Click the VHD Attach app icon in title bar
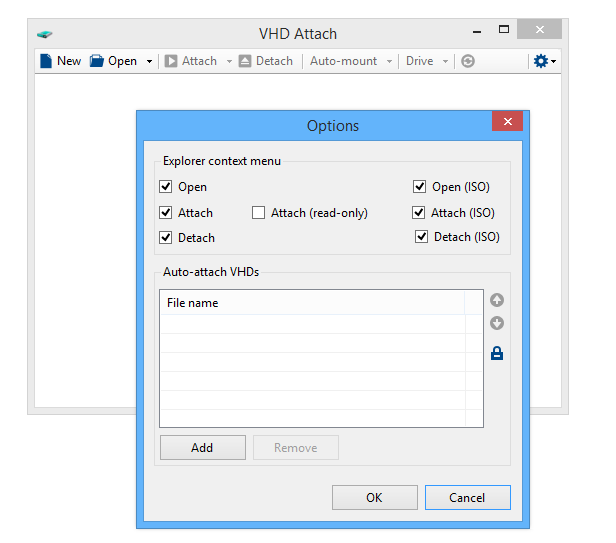This screenshot has height=543, width=616. pyautogui.click(x=44, y=34)
